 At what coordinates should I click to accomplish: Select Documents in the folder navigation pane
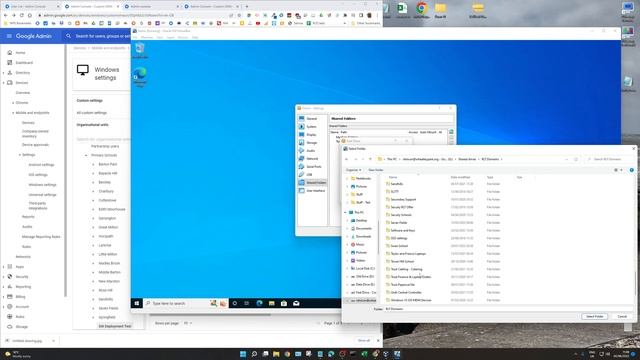click(x=363, y=229)
